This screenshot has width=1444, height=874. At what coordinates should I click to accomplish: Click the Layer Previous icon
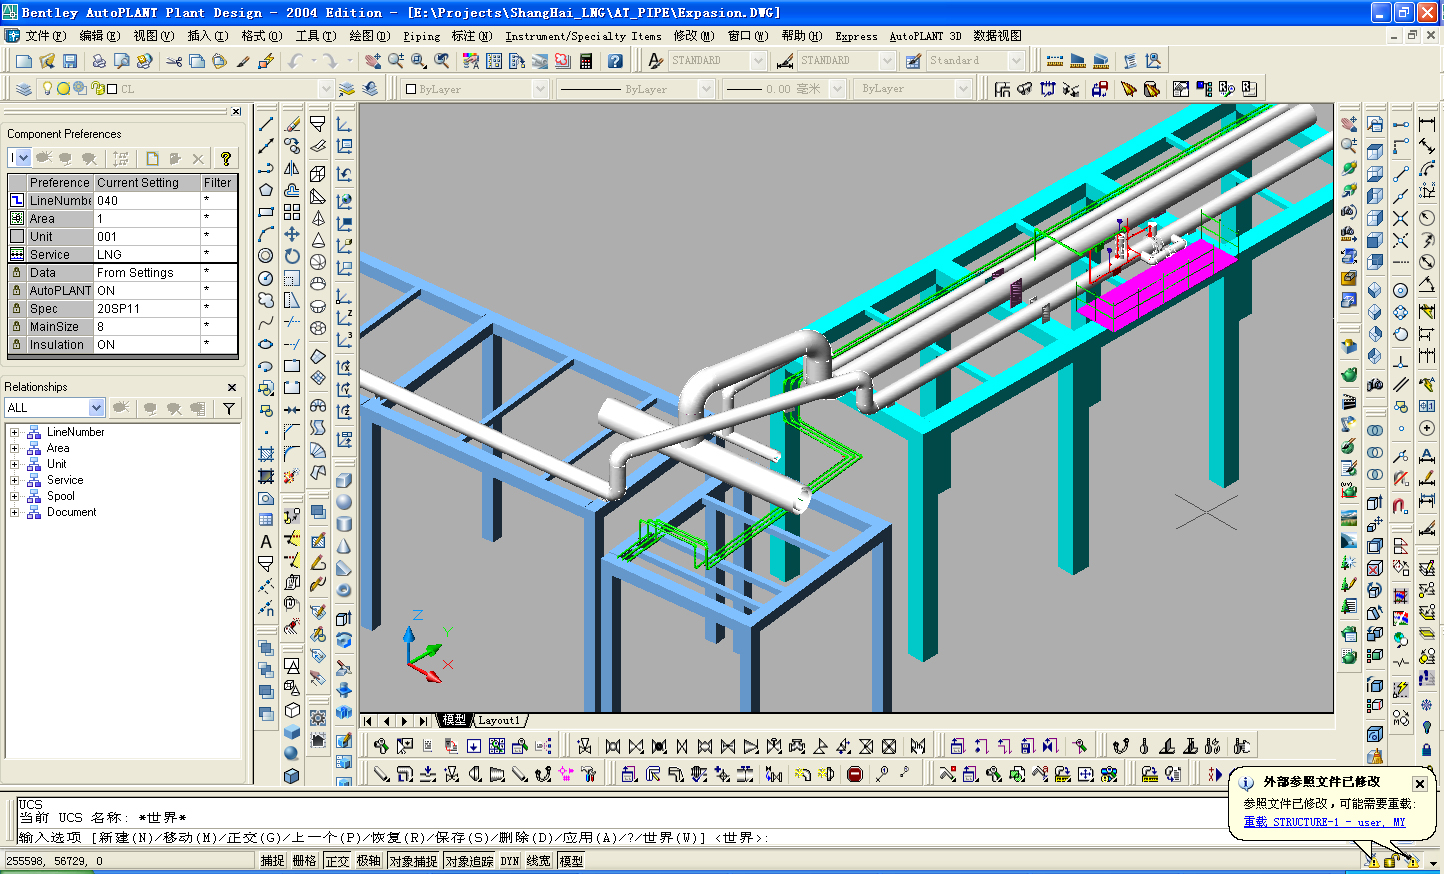[370, 89]
